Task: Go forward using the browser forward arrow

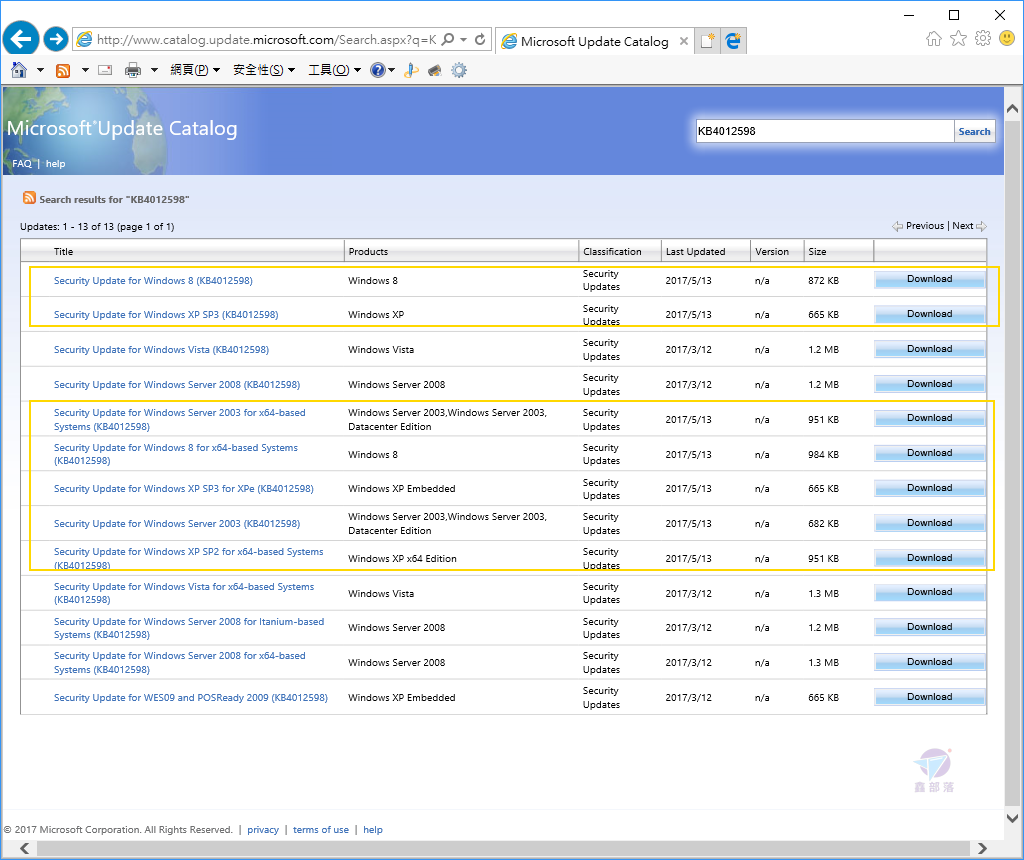Action: tap(56, 39)
